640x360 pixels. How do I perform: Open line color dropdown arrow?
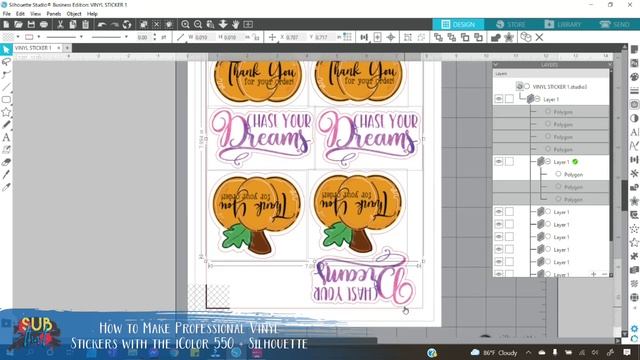click(39, 37)
